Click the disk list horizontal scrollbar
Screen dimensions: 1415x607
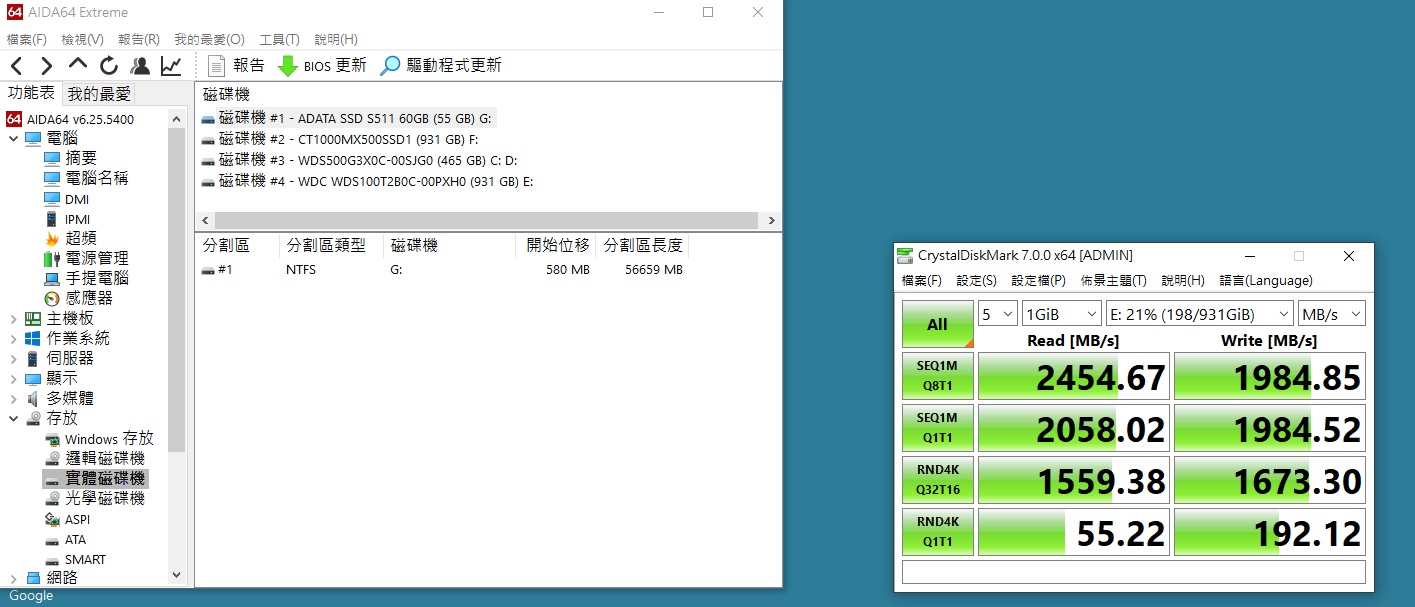pos(488,220)
